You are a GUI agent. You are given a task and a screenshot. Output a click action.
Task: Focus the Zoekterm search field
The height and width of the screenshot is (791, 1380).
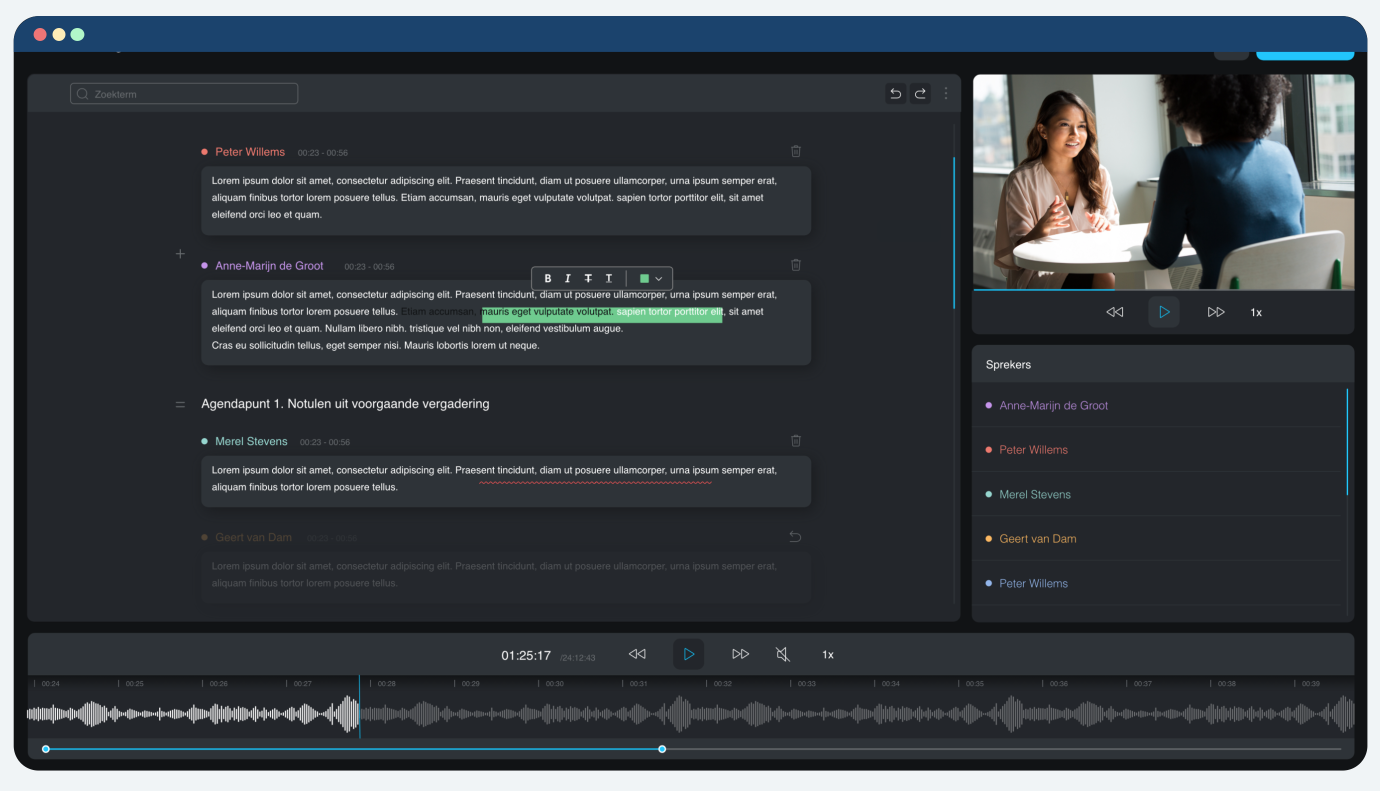pos(184,94)
